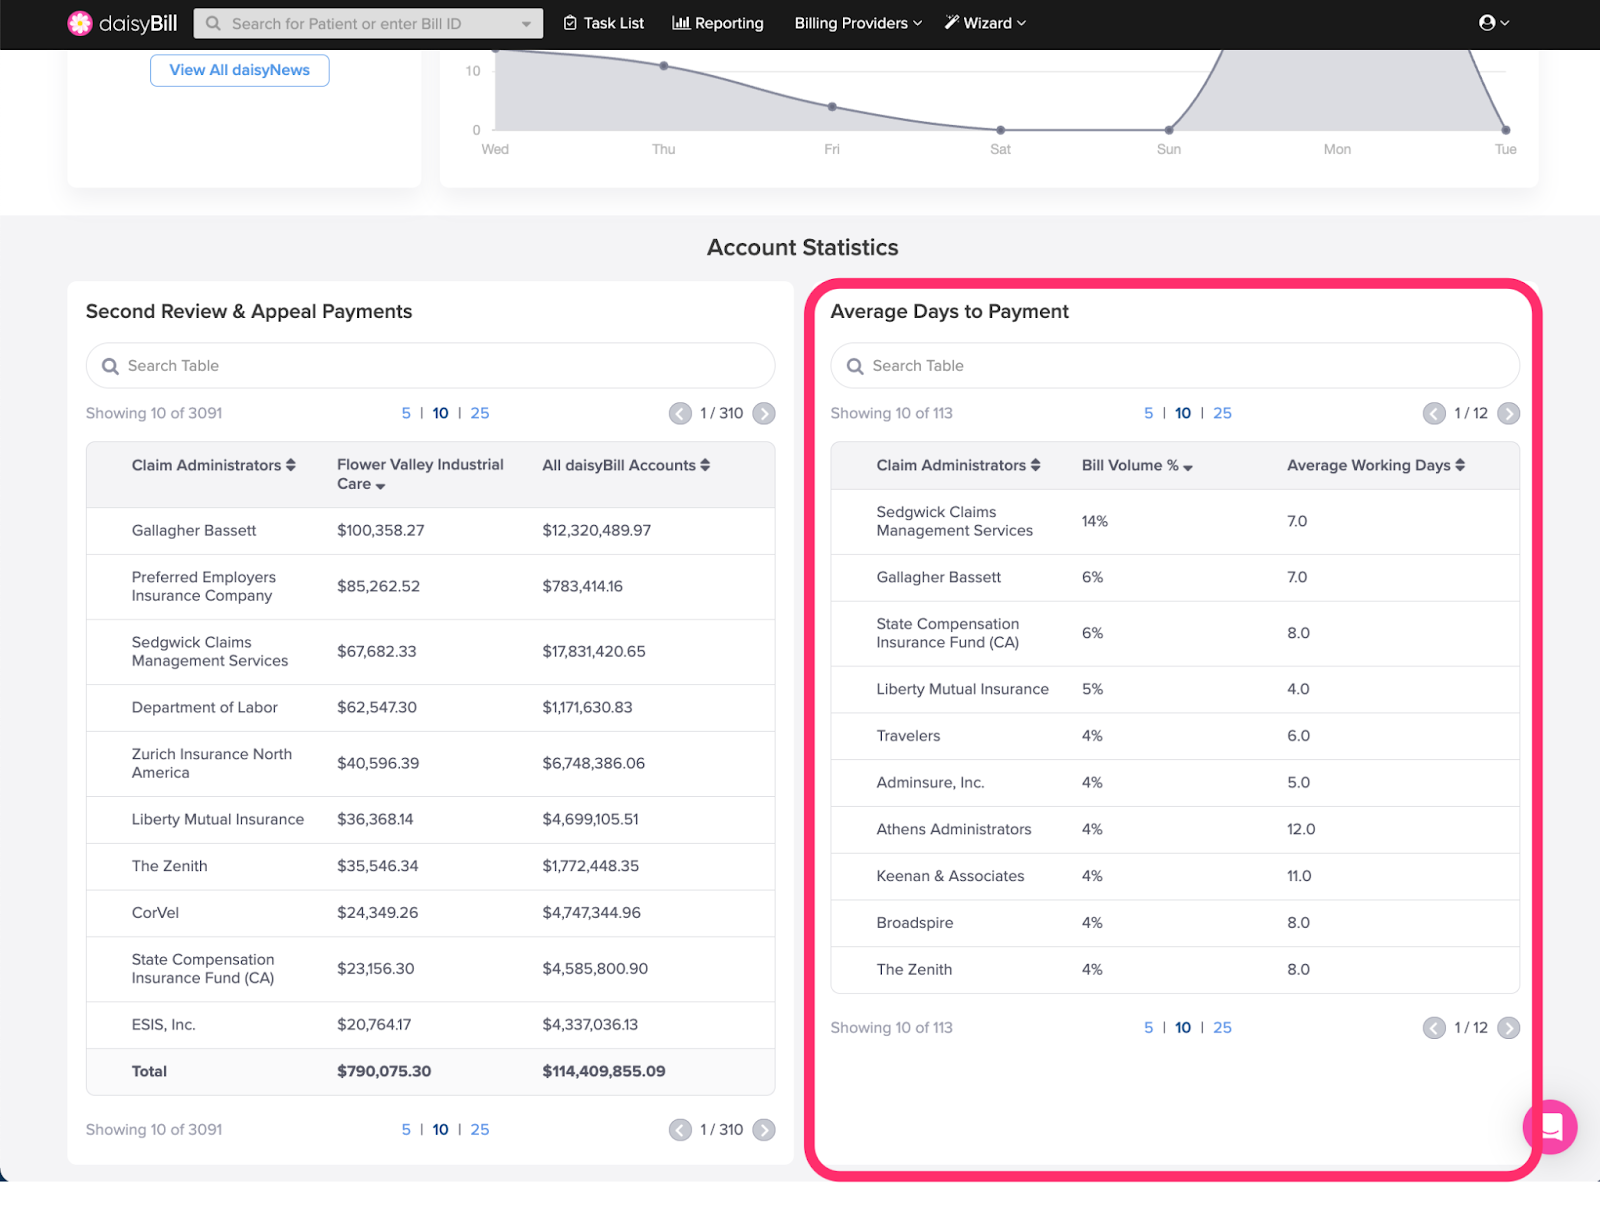Image resolution: width=1600 pixels, height=1214 pixels.
Task: Select Athens Administrators row
Action: click(x=1175, y=830)
